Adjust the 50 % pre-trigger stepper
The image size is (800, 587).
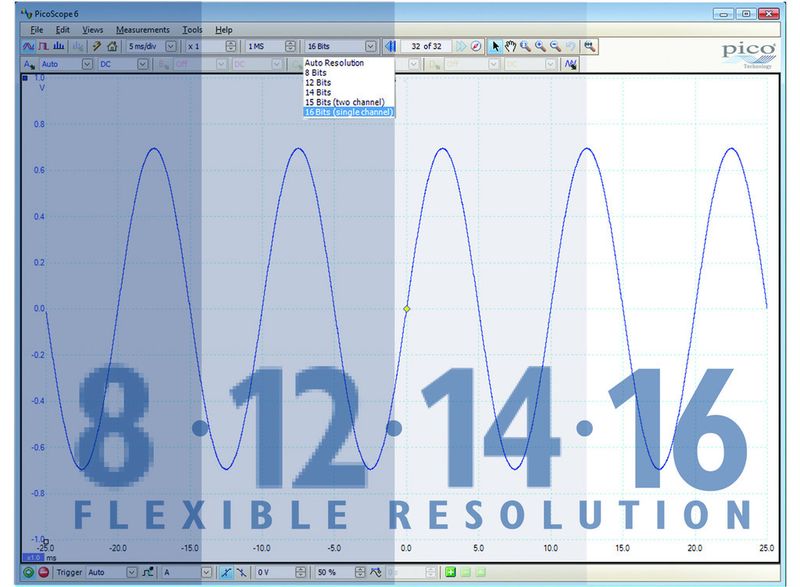point(360,572)
